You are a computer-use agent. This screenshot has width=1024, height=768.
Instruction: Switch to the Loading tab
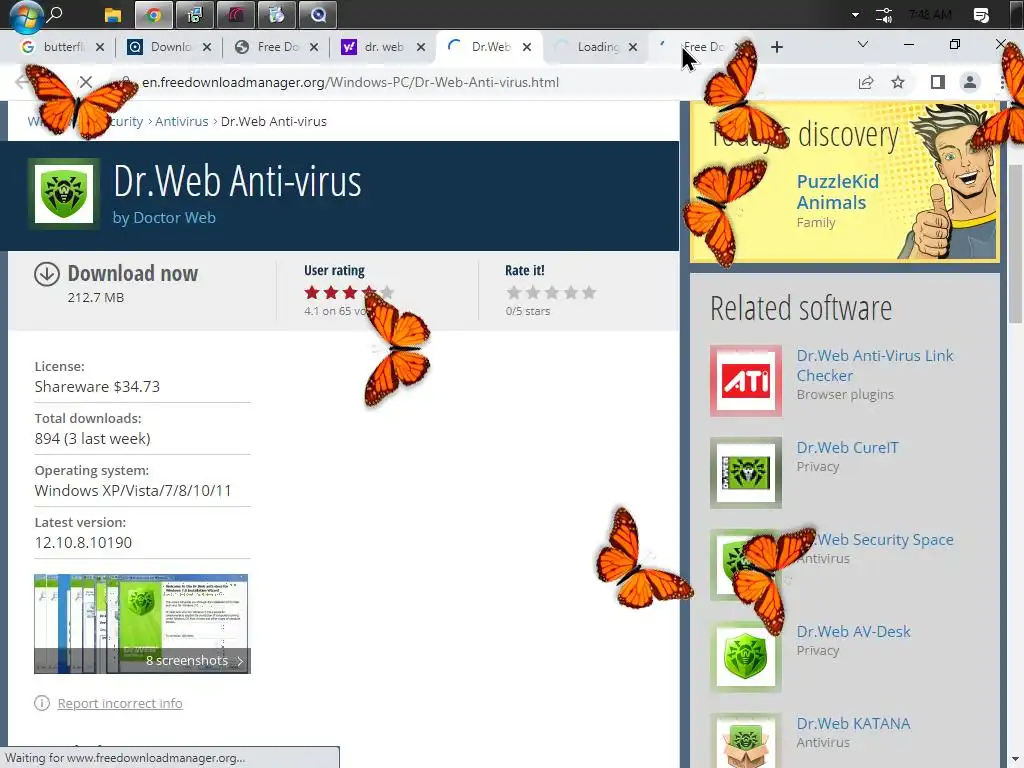point(596,47)
